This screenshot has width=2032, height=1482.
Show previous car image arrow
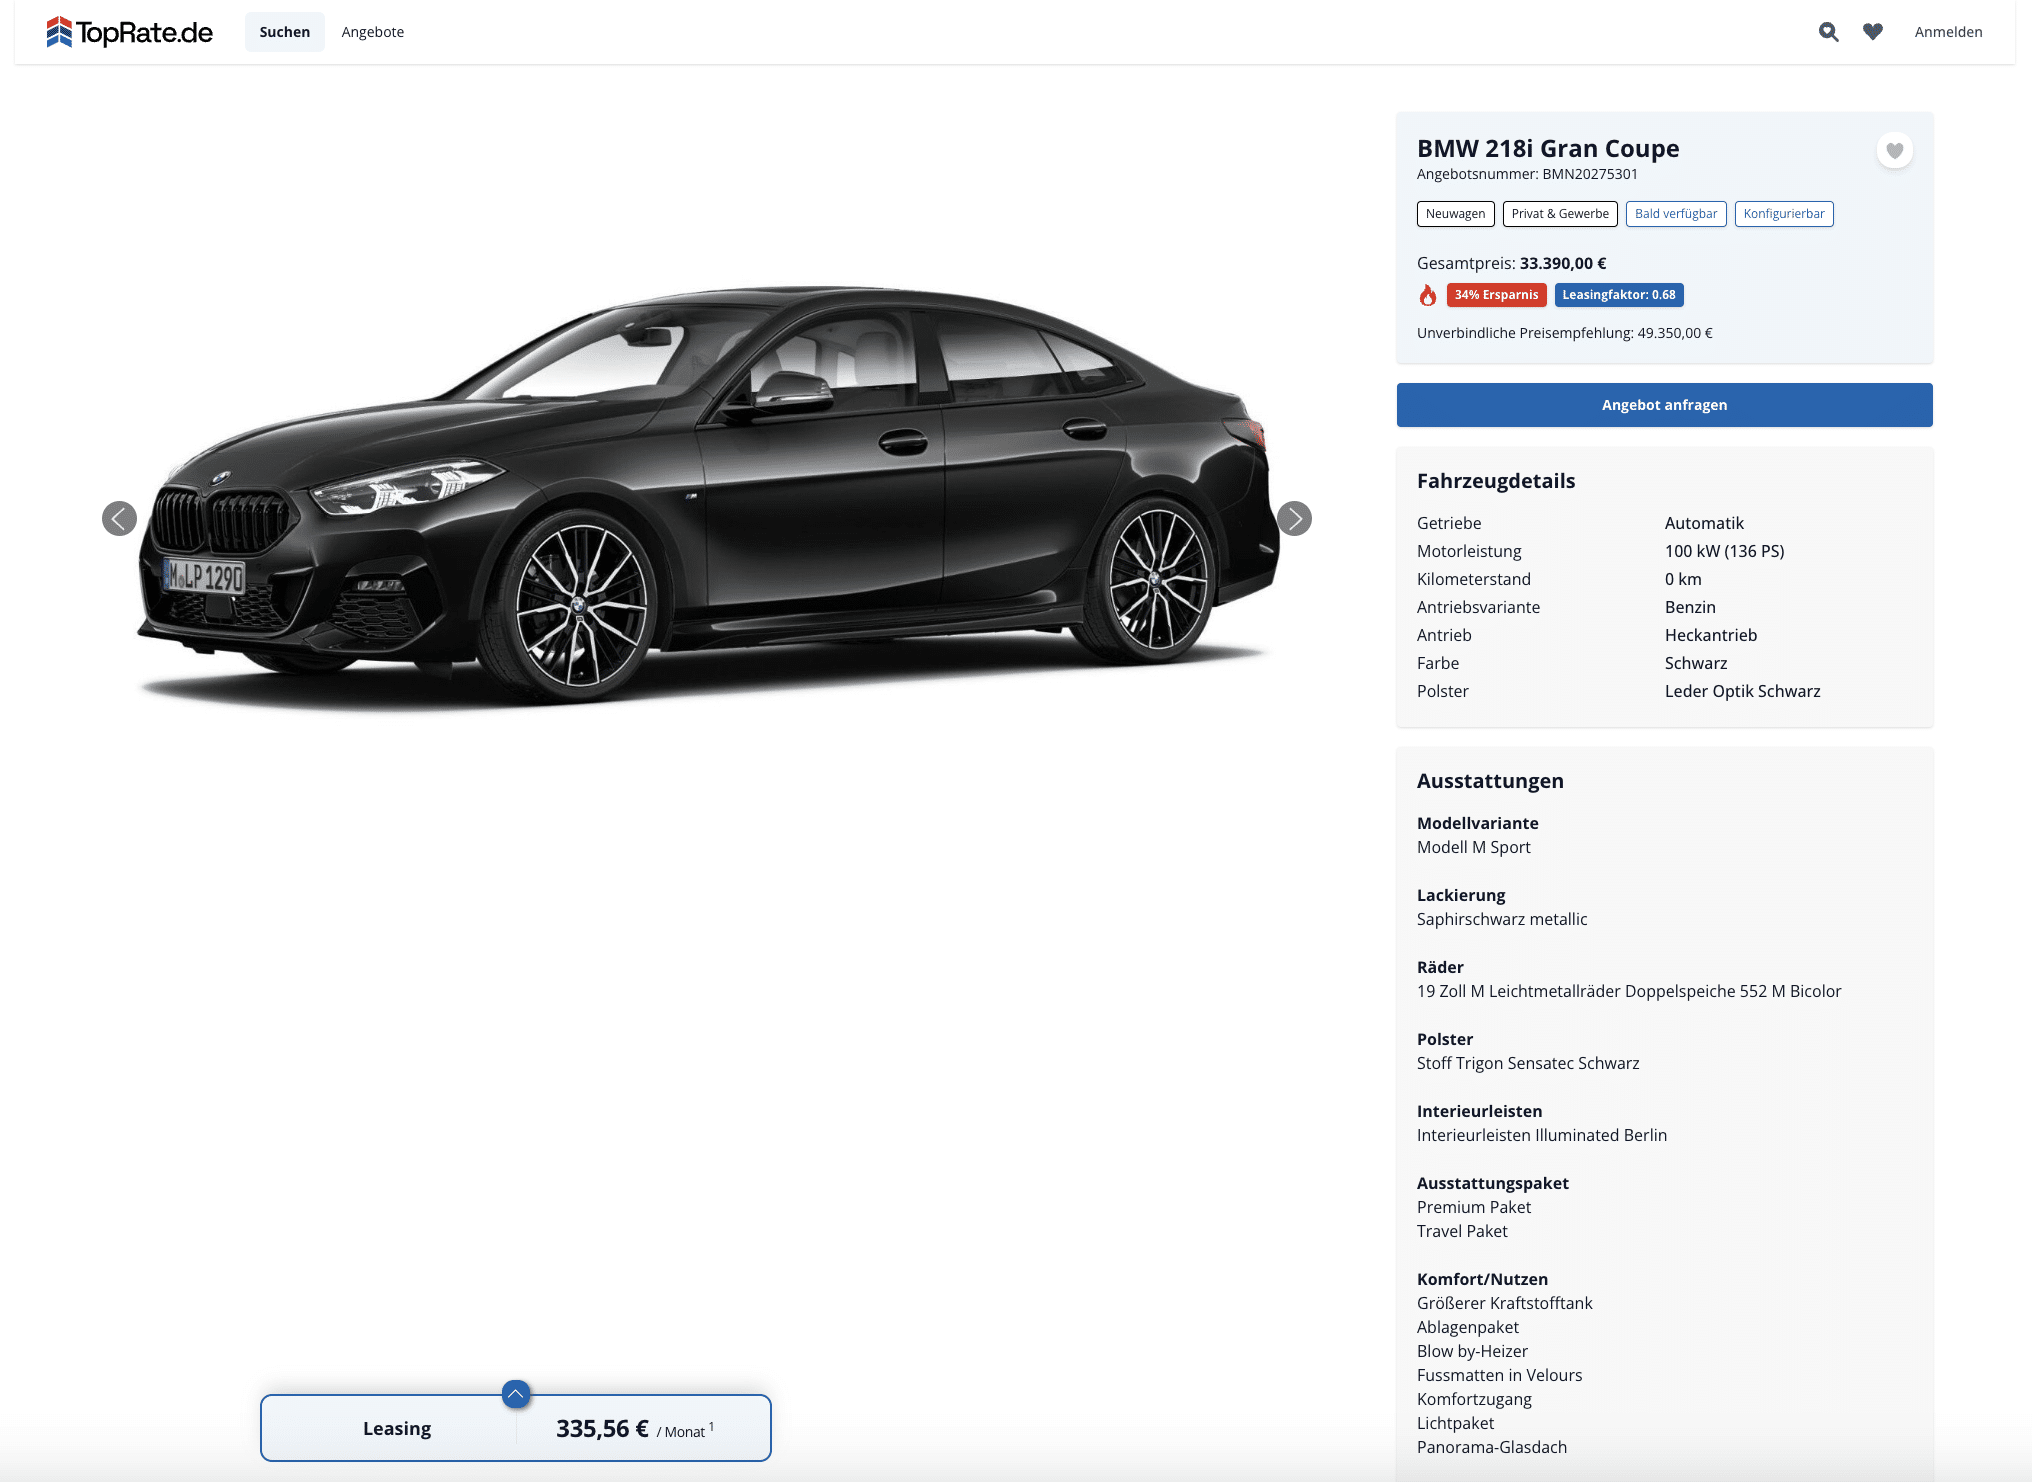[120, 518]
